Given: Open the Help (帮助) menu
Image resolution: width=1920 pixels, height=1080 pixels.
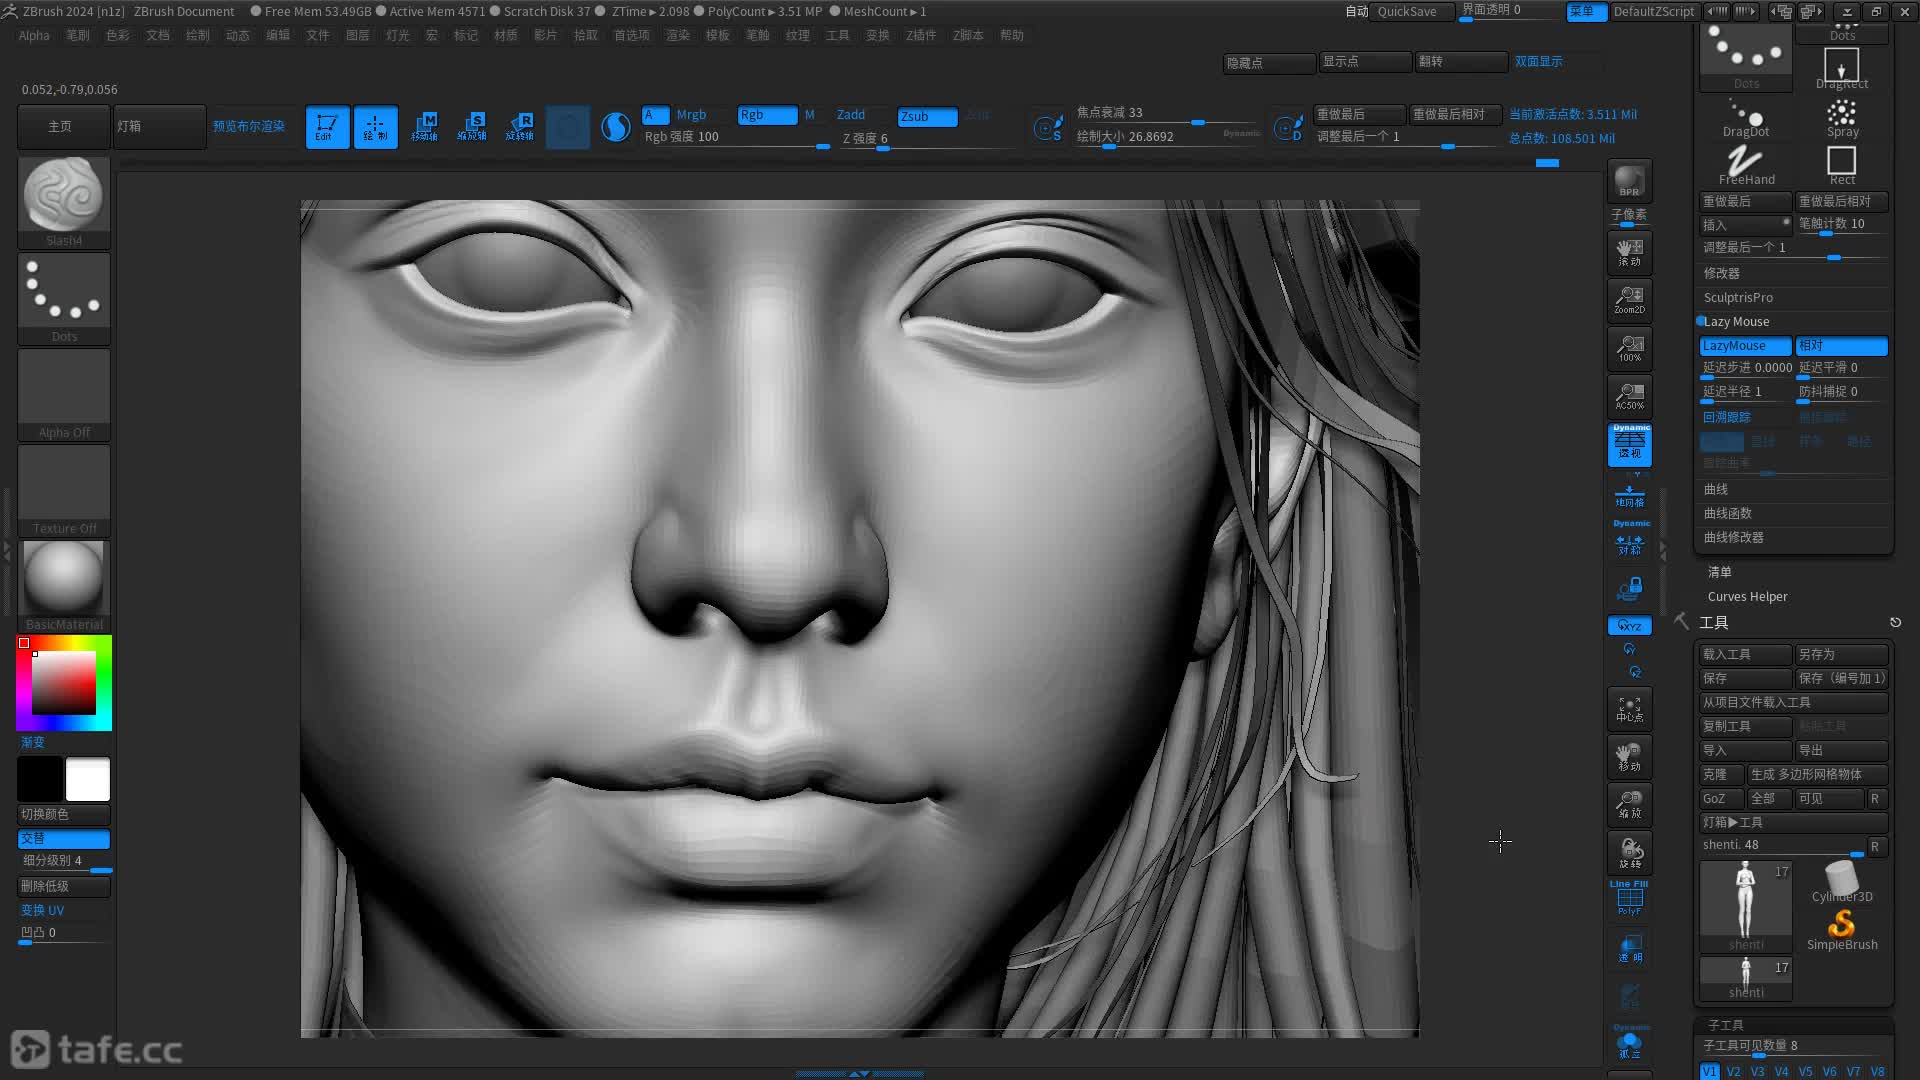Looking at the screenshot, I should point(1012,35).
